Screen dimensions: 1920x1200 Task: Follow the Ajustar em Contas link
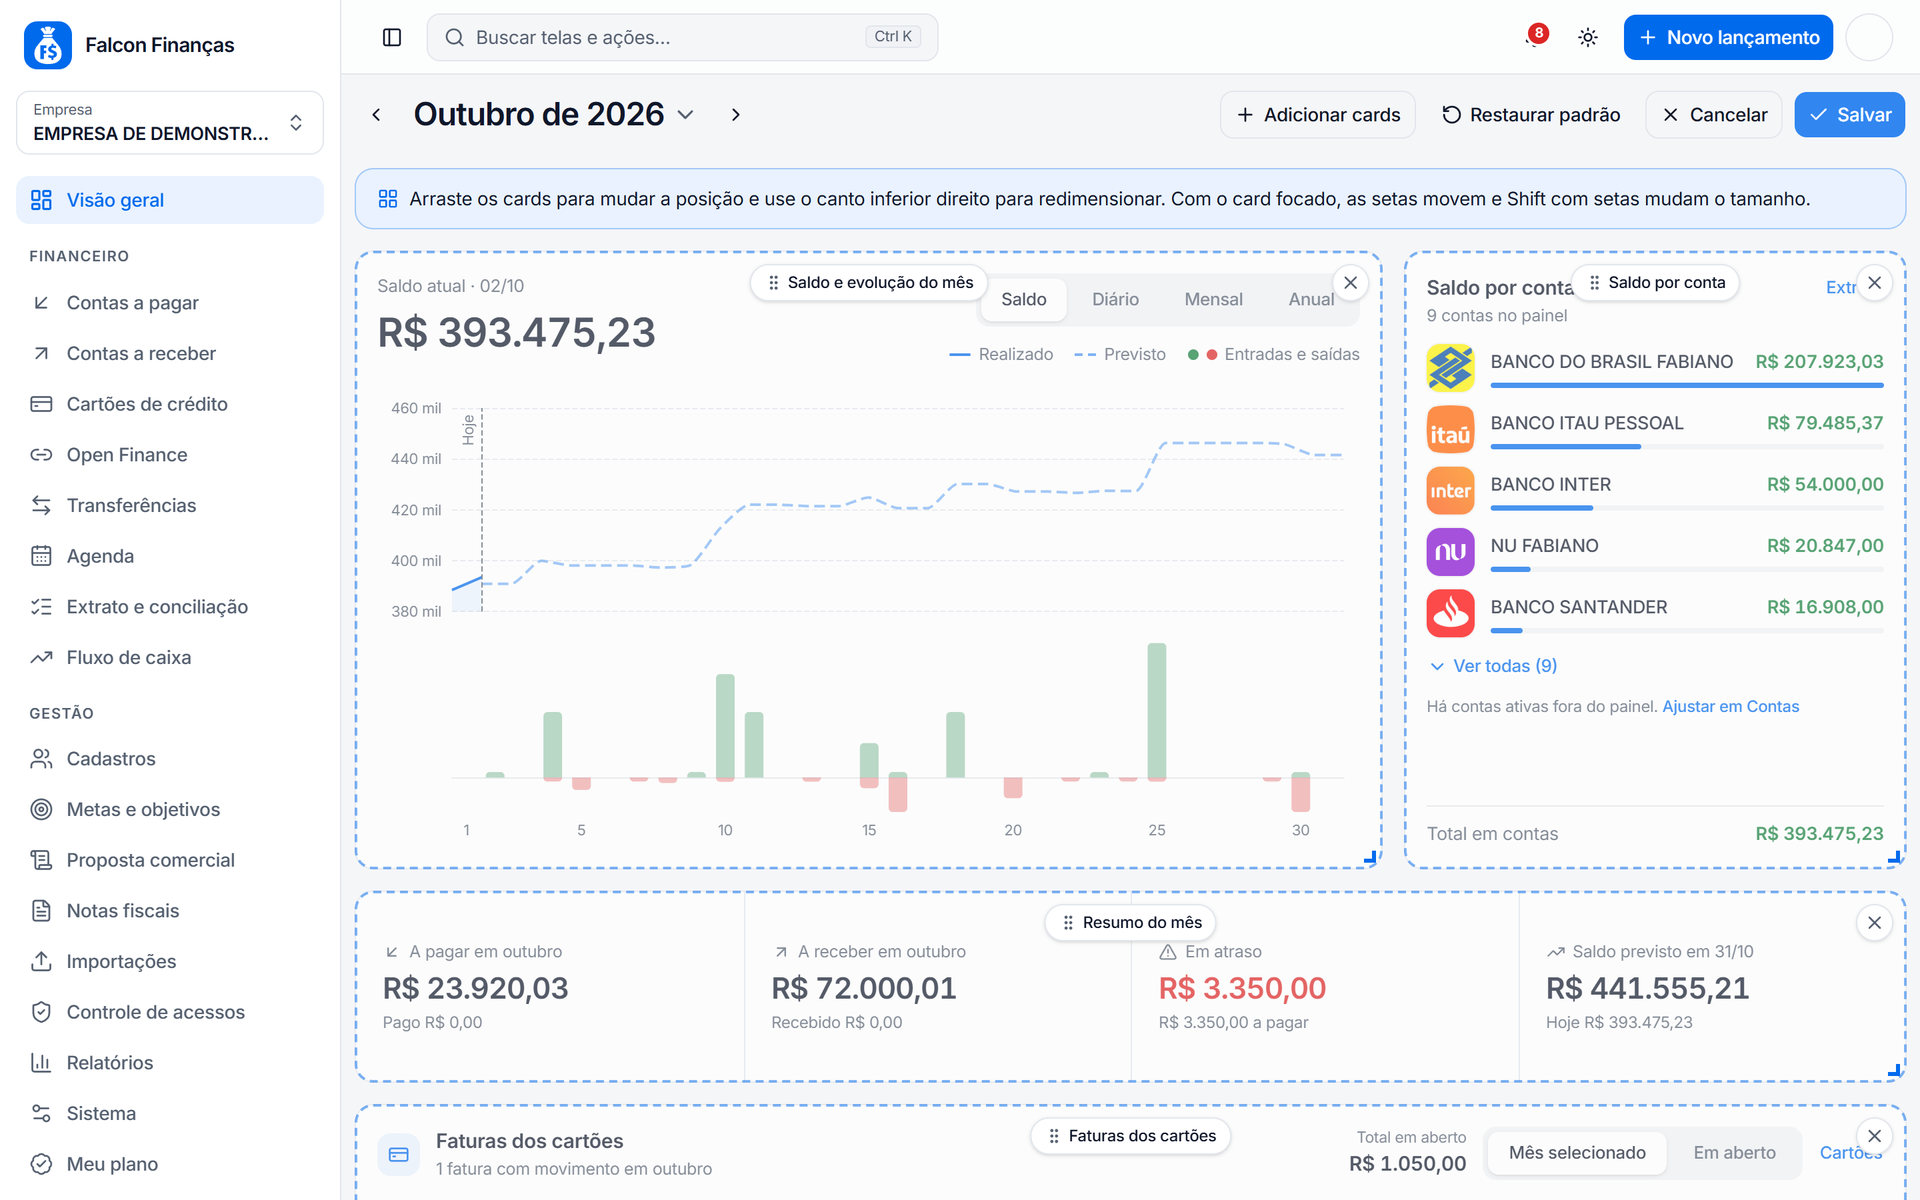click(1730, 707)
